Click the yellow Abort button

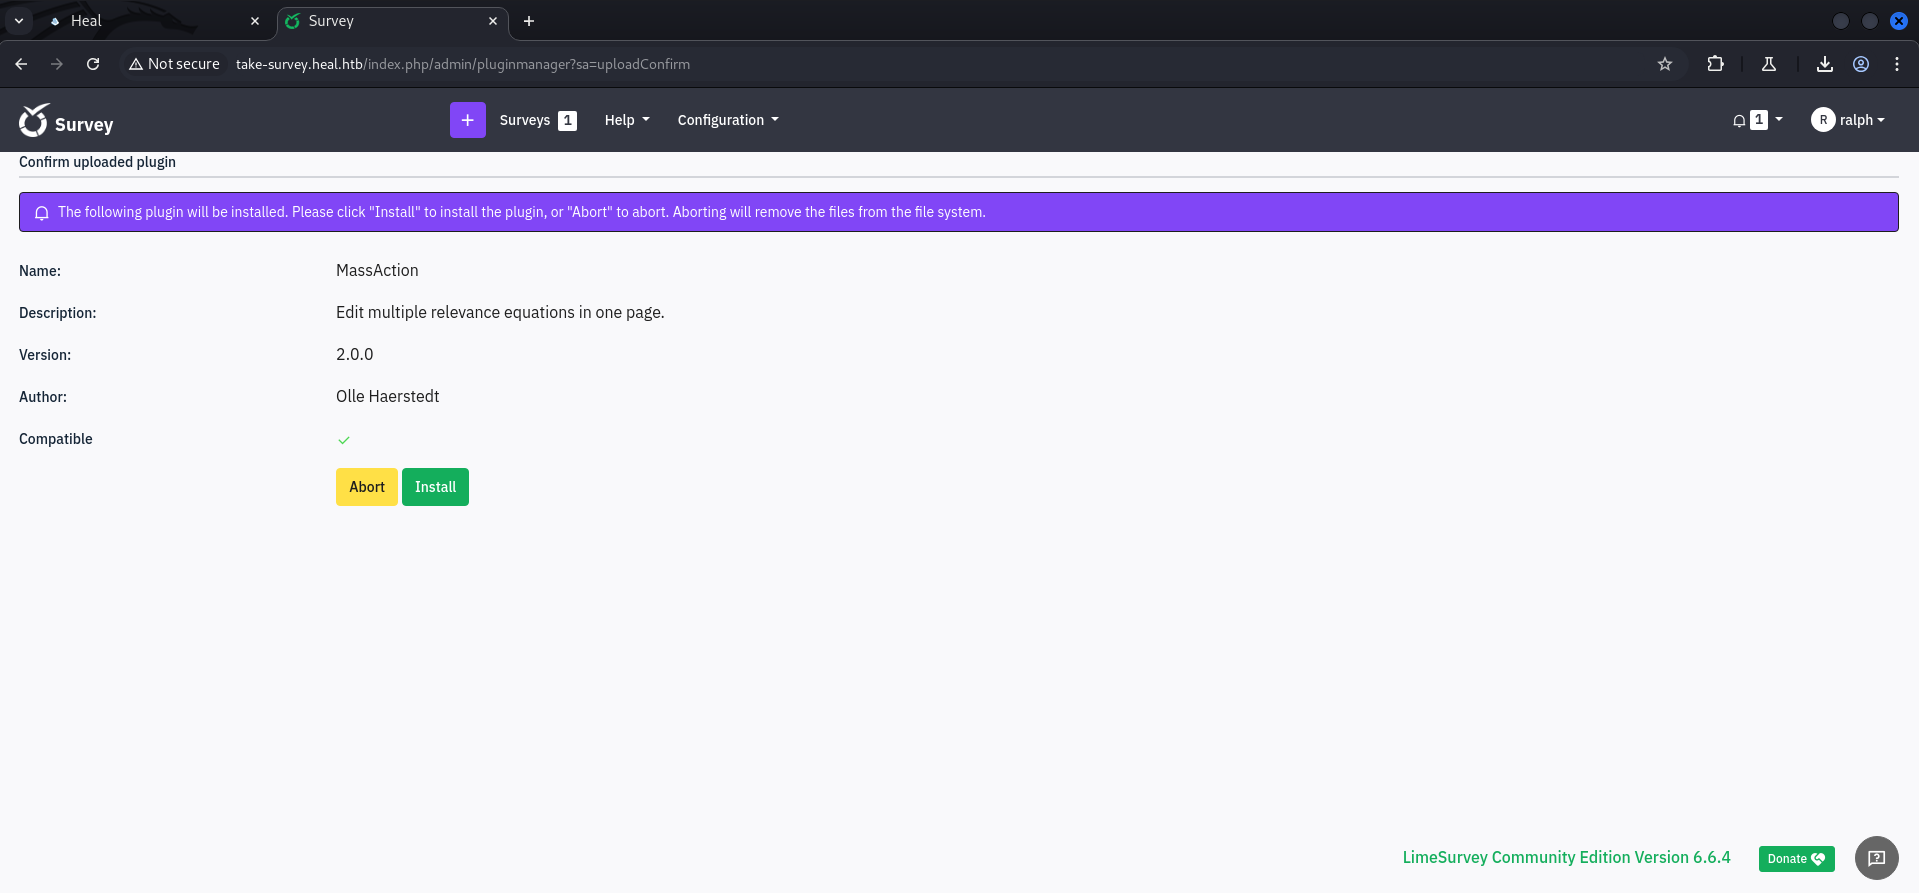367,487
